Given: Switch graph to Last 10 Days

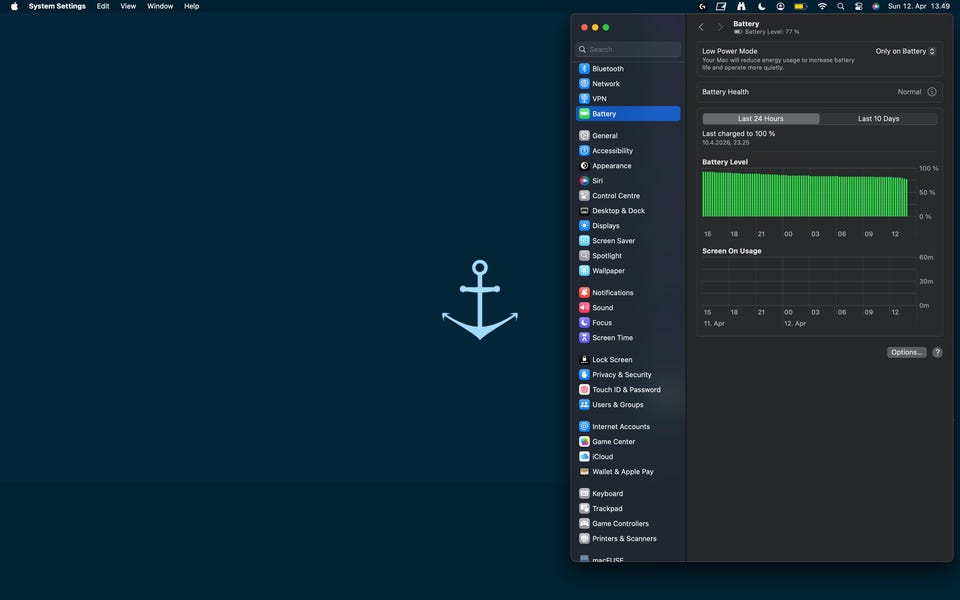Looking at the screenshot, I should [878, 119].
